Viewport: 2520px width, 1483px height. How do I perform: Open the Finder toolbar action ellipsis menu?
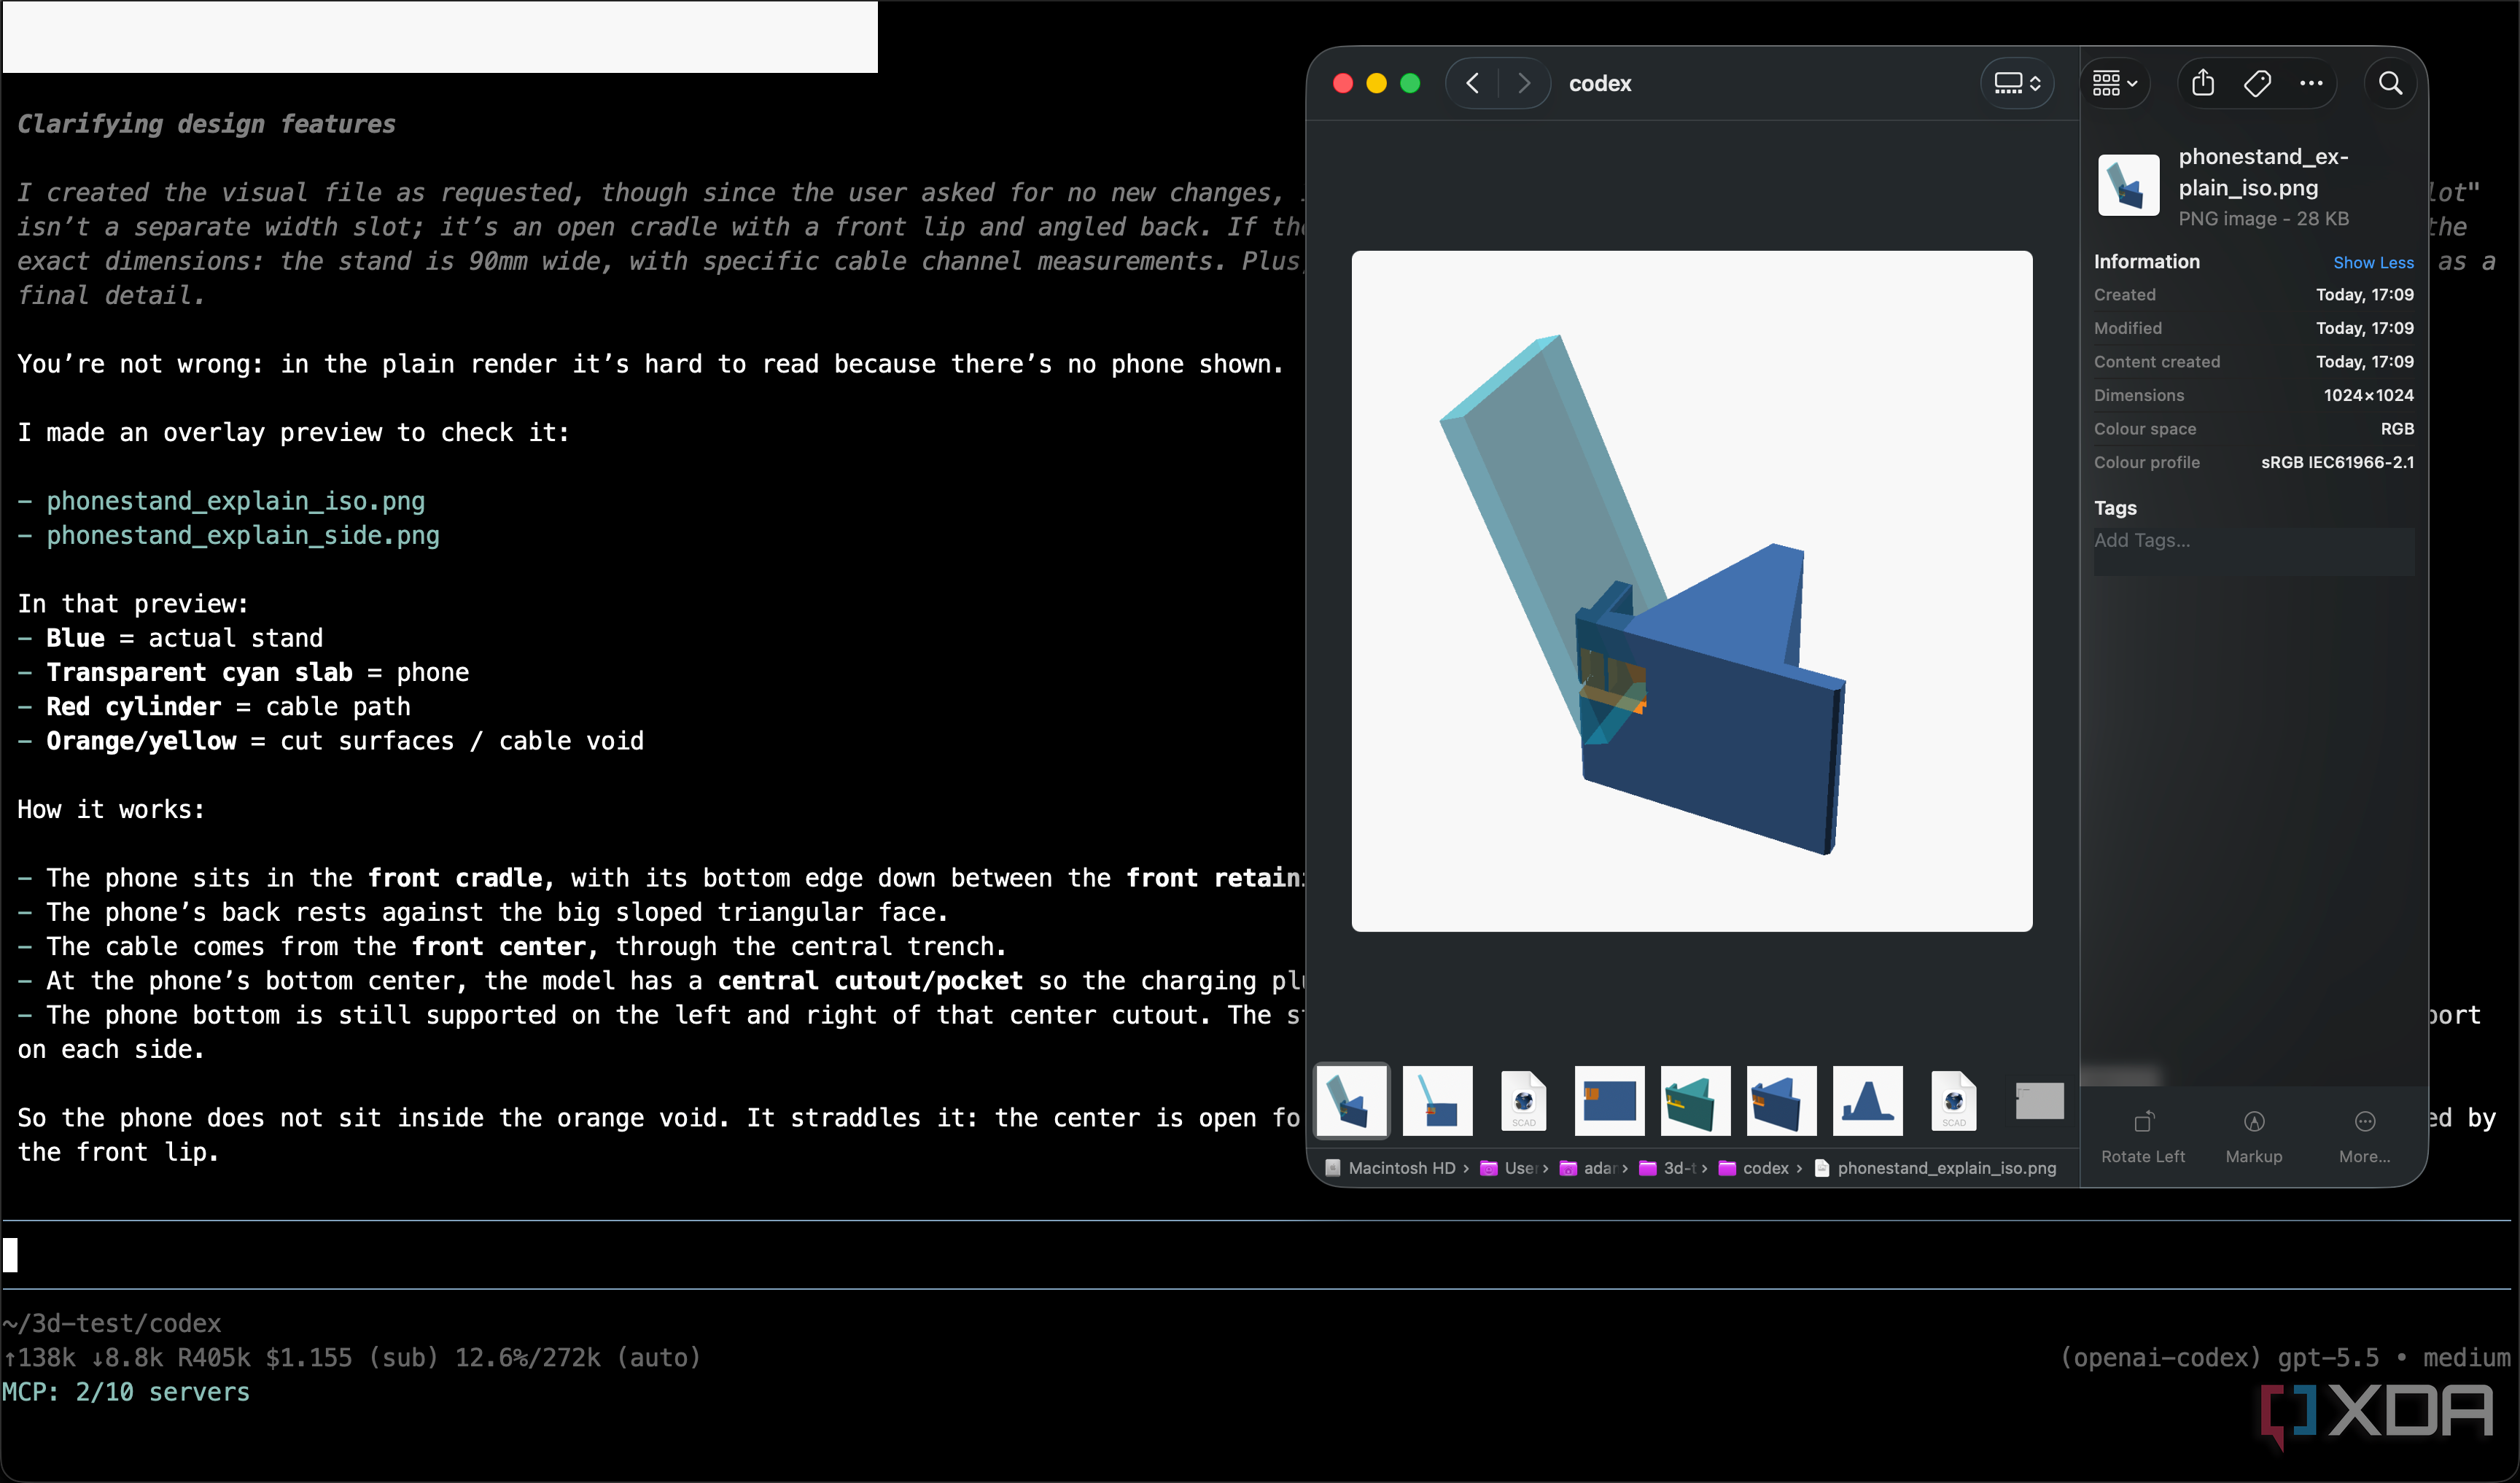pyautogui.click(x=2311, y=83)
